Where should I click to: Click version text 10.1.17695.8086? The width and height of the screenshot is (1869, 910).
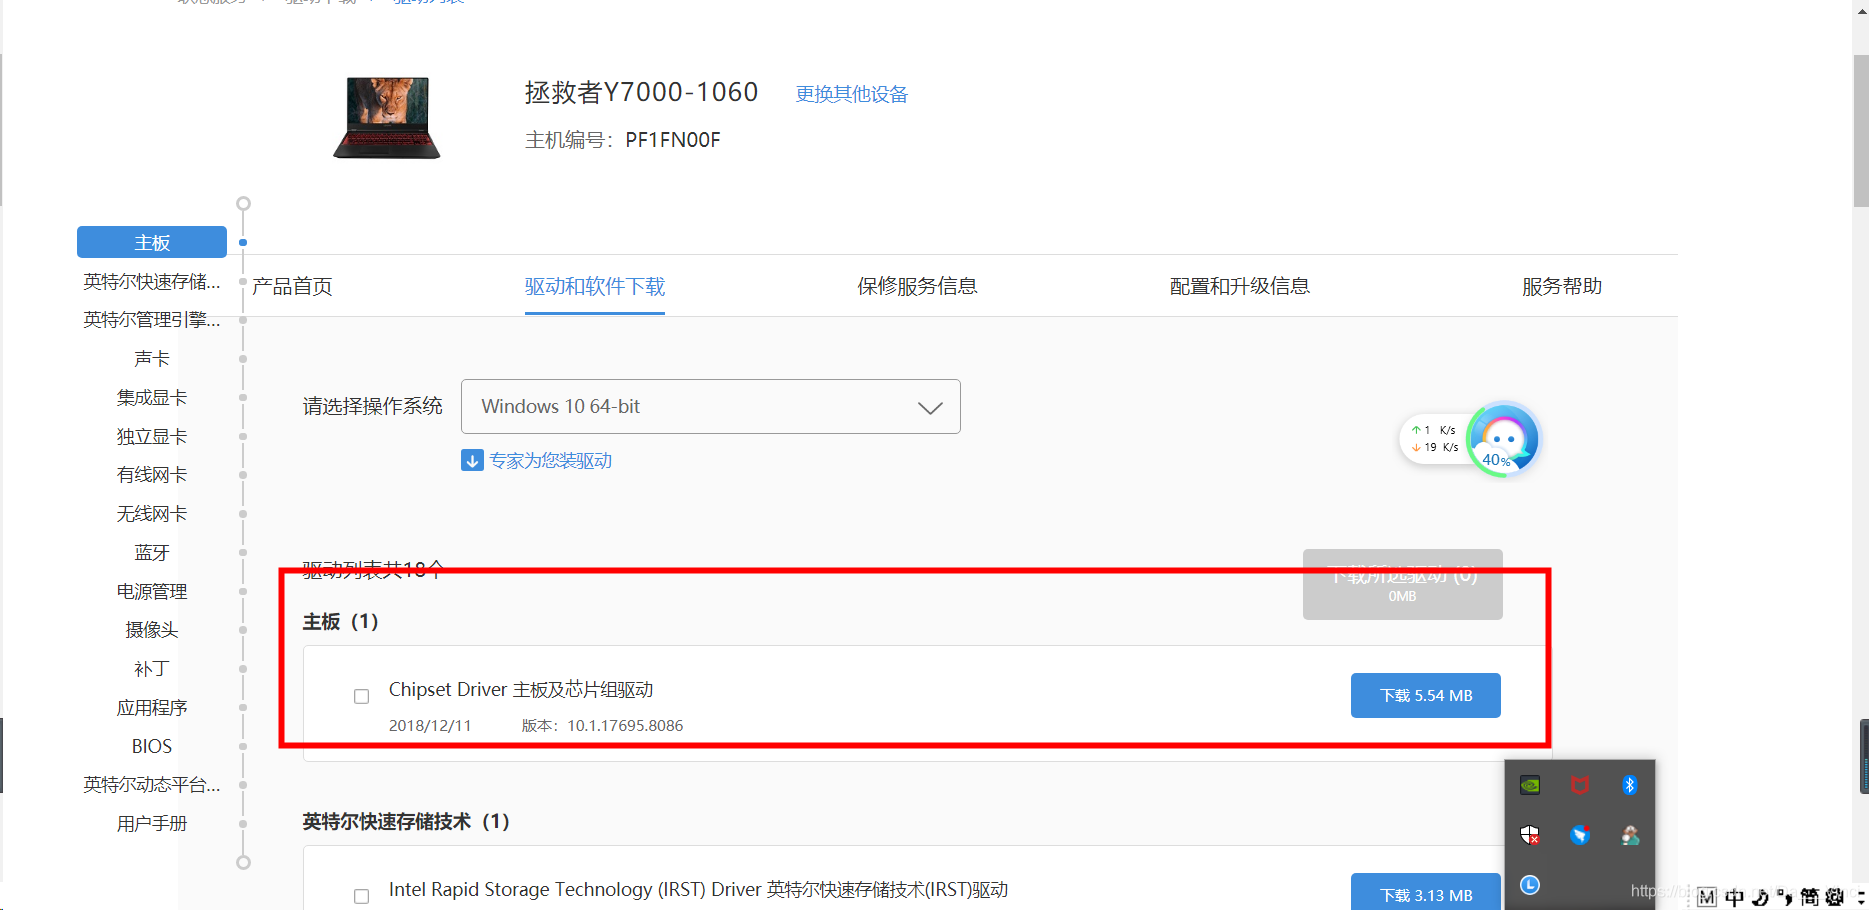tap(625, 725)
